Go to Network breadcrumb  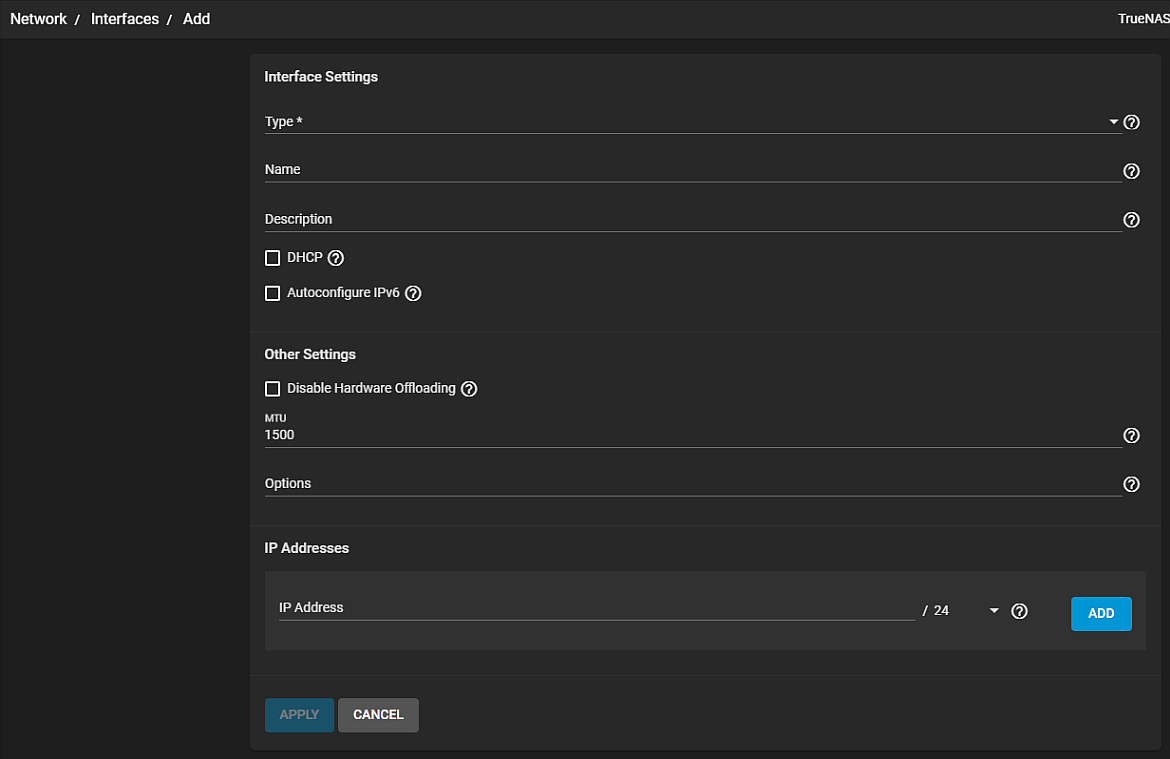tap(38, 19)
